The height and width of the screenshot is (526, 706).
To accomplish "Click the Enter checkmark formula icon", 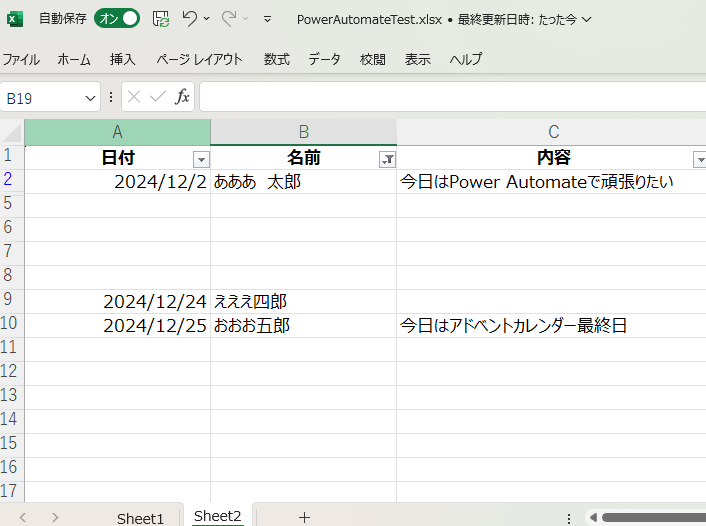I will [x=158, y=96].
